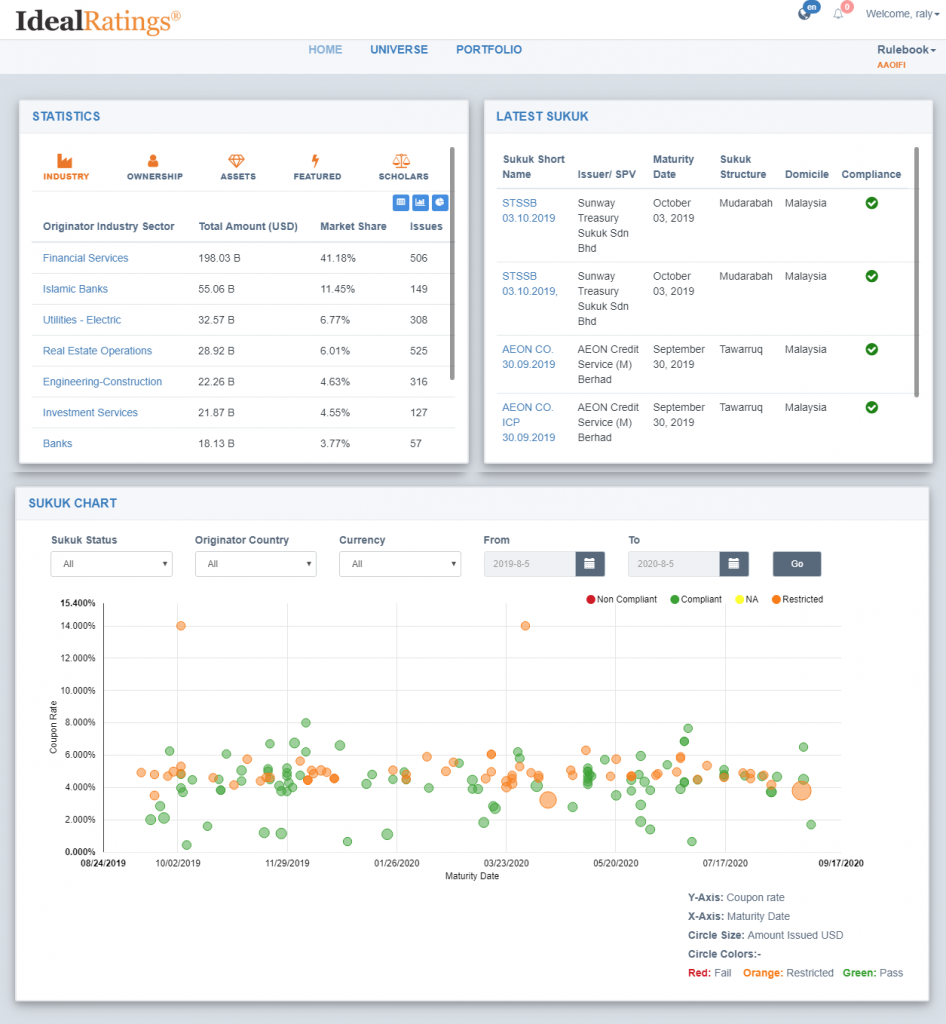This screenshot has width=946, height=1024.
Task: Switch statistics to pie chart view
Action: (440, 202)
